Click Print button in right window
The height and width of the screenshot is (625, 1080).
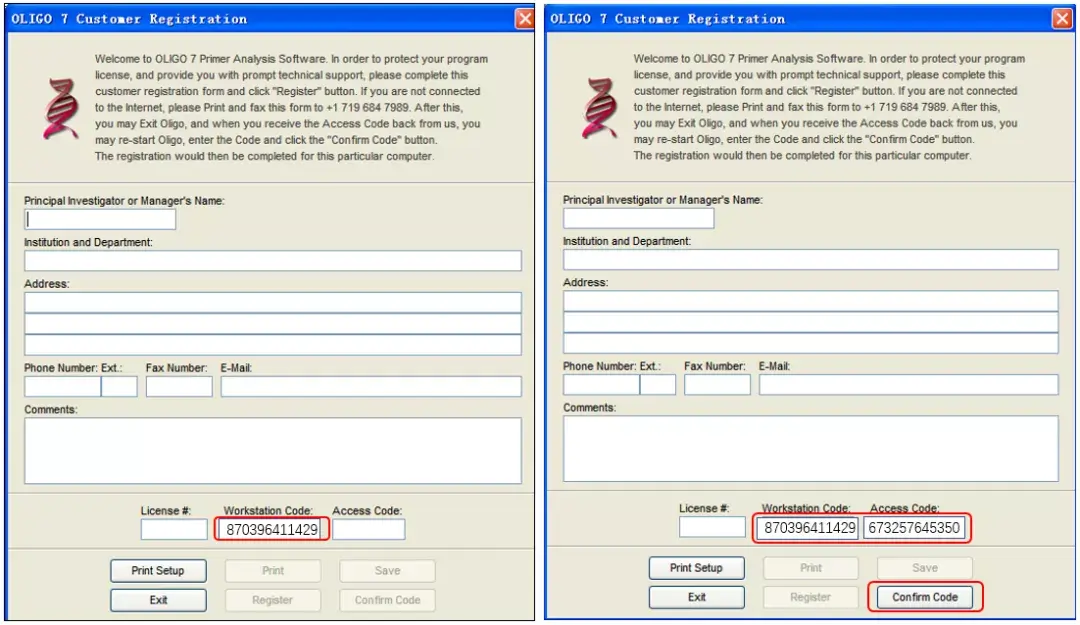811,568
